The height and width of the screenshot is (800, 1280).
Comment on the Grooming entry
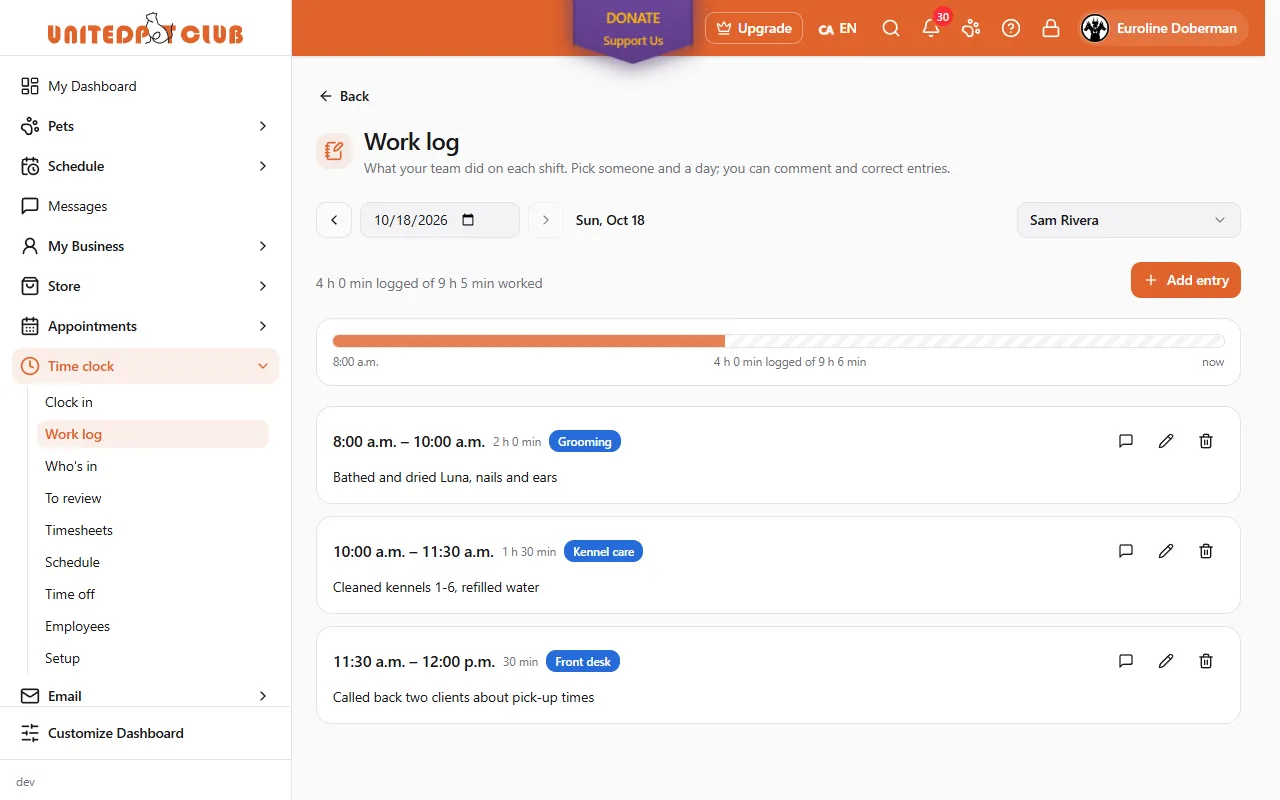tap(1126, 441)
